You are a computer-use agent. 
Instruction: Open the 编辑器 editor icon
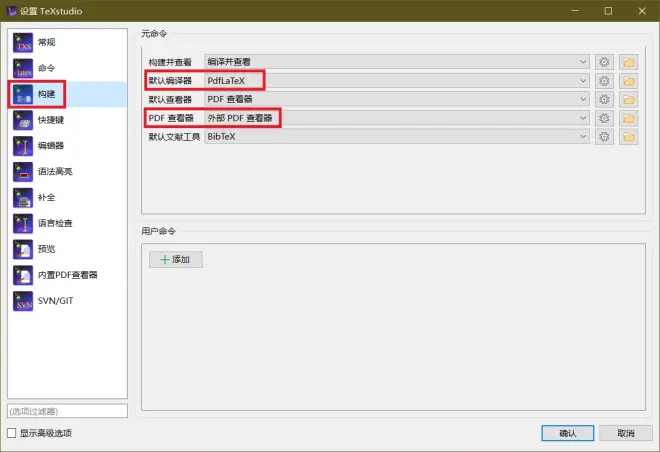23,146
